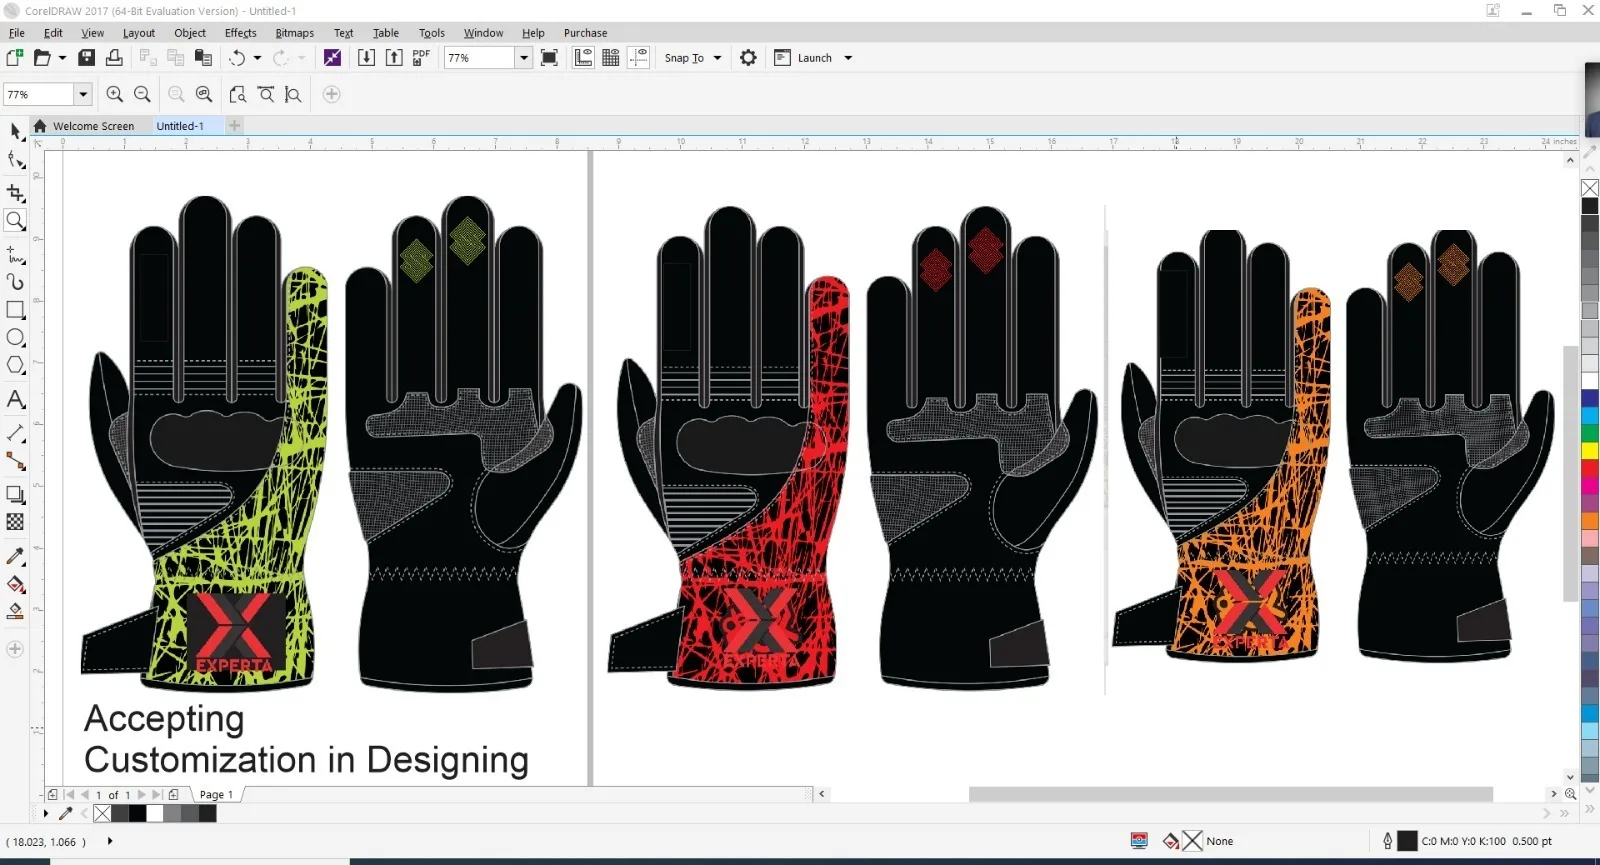This screenshot has height=865, width=1600.
Task: Activate the Text tool
Action: click(15, 399)
